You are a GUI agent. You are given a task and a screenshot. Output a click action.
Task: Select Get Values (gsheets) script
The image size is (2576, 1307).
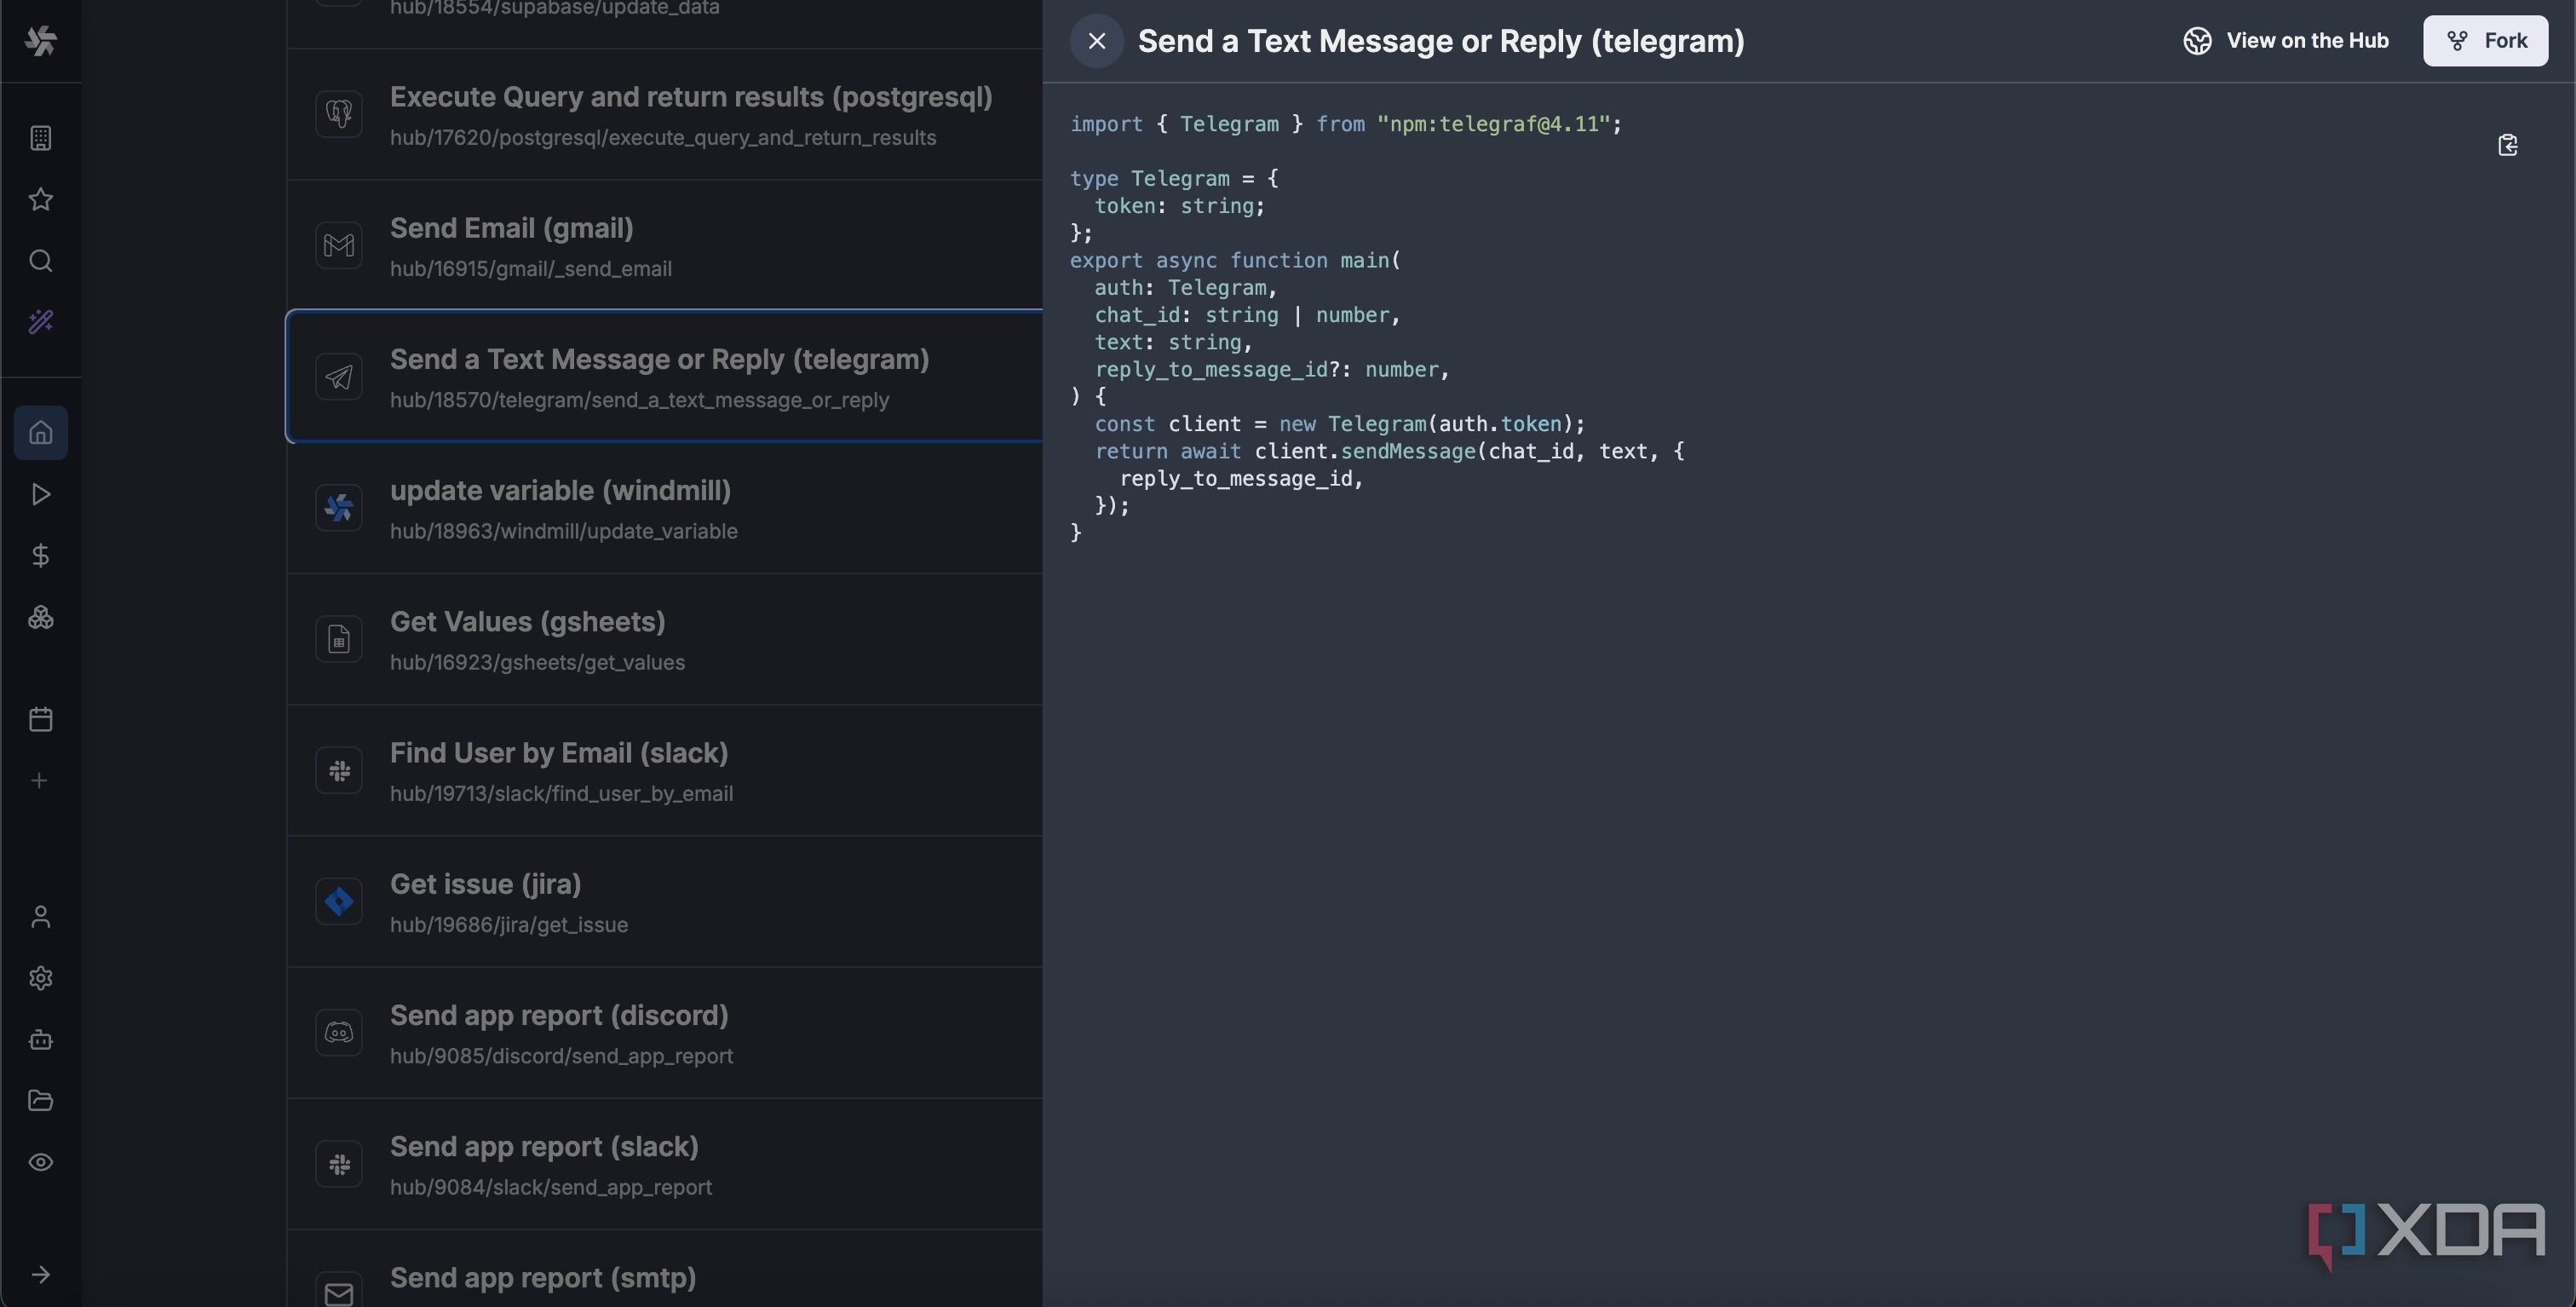click(x=665, y=640)
